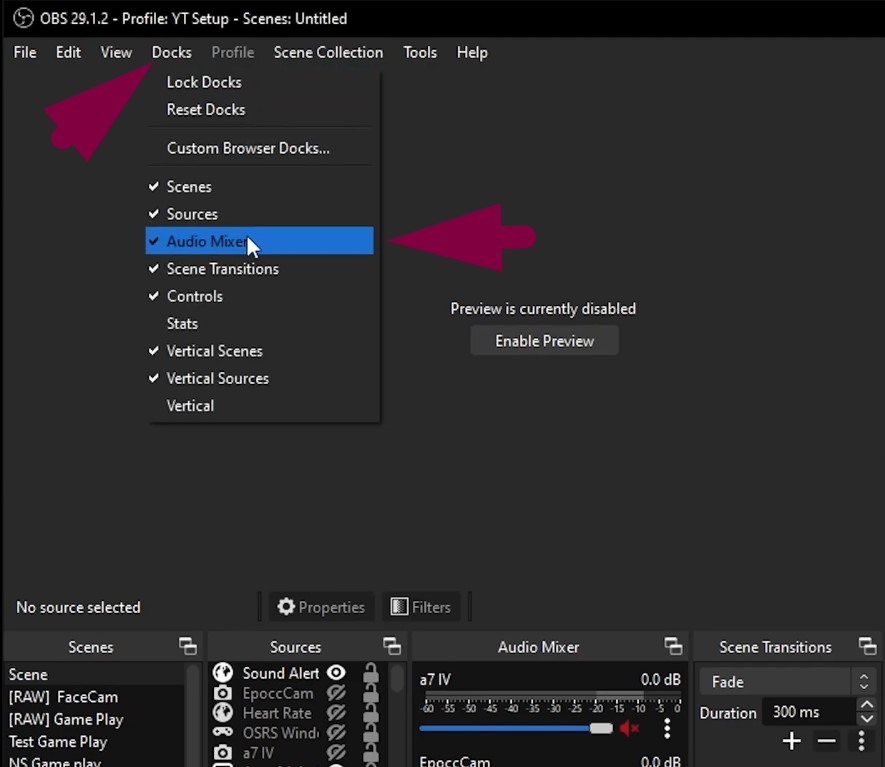Viewport: 885px width, 767px height.
Task: Uncheck Vertical Scenes dock
Action: click(260, 351)
